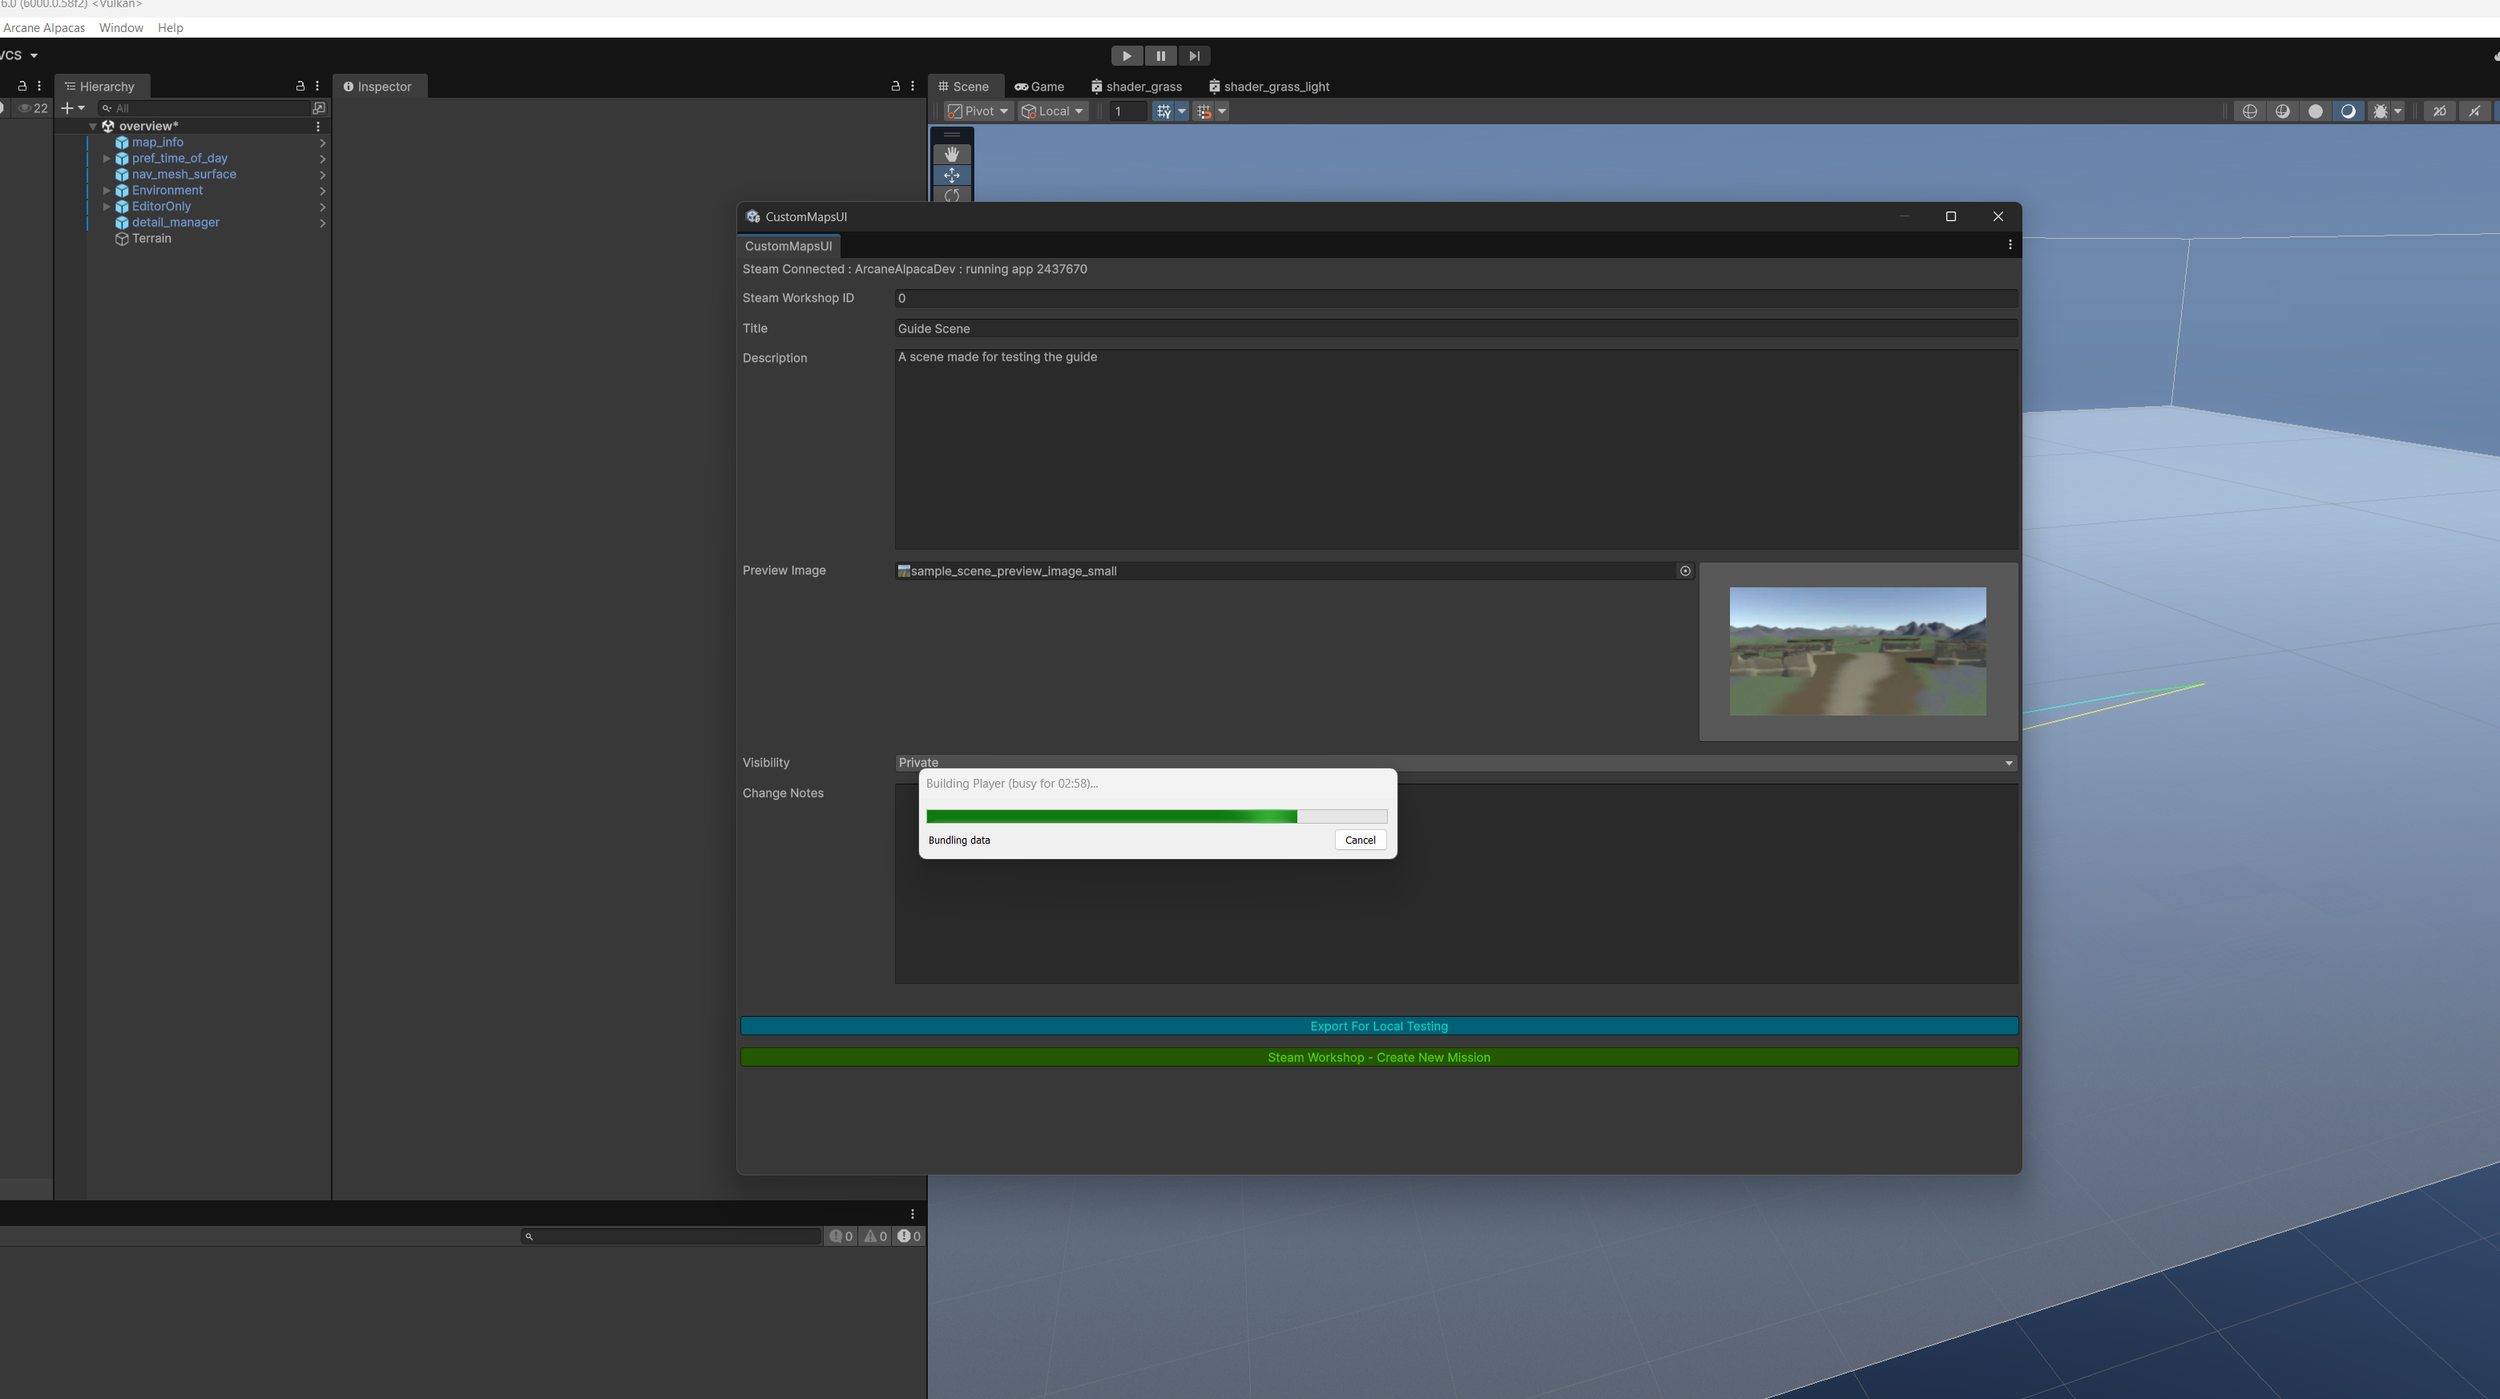The width and height of the screenshot is (2500, 1399).
Task: Toggle the Hierarchy panel lock
Action: pos(299,86)
